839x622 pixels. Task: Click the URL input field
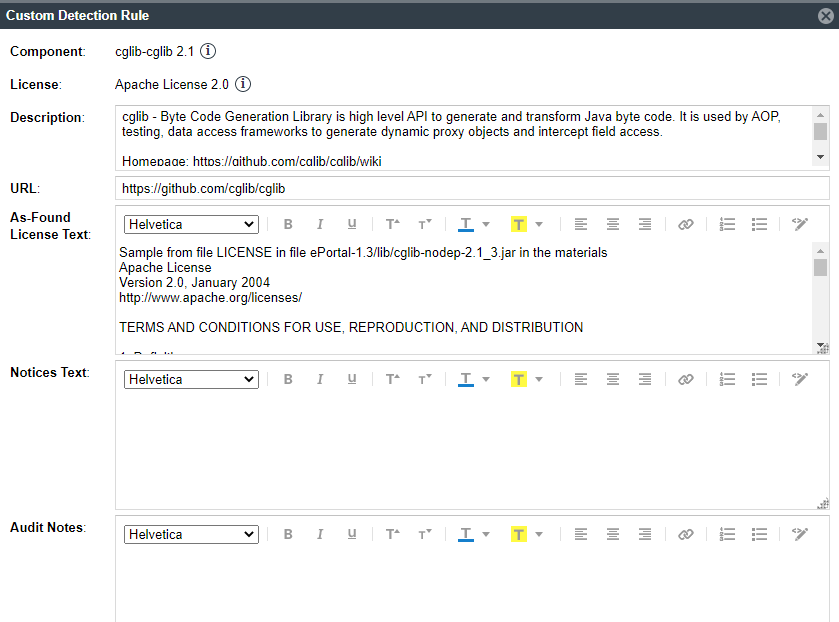click(x=472, y=188)
